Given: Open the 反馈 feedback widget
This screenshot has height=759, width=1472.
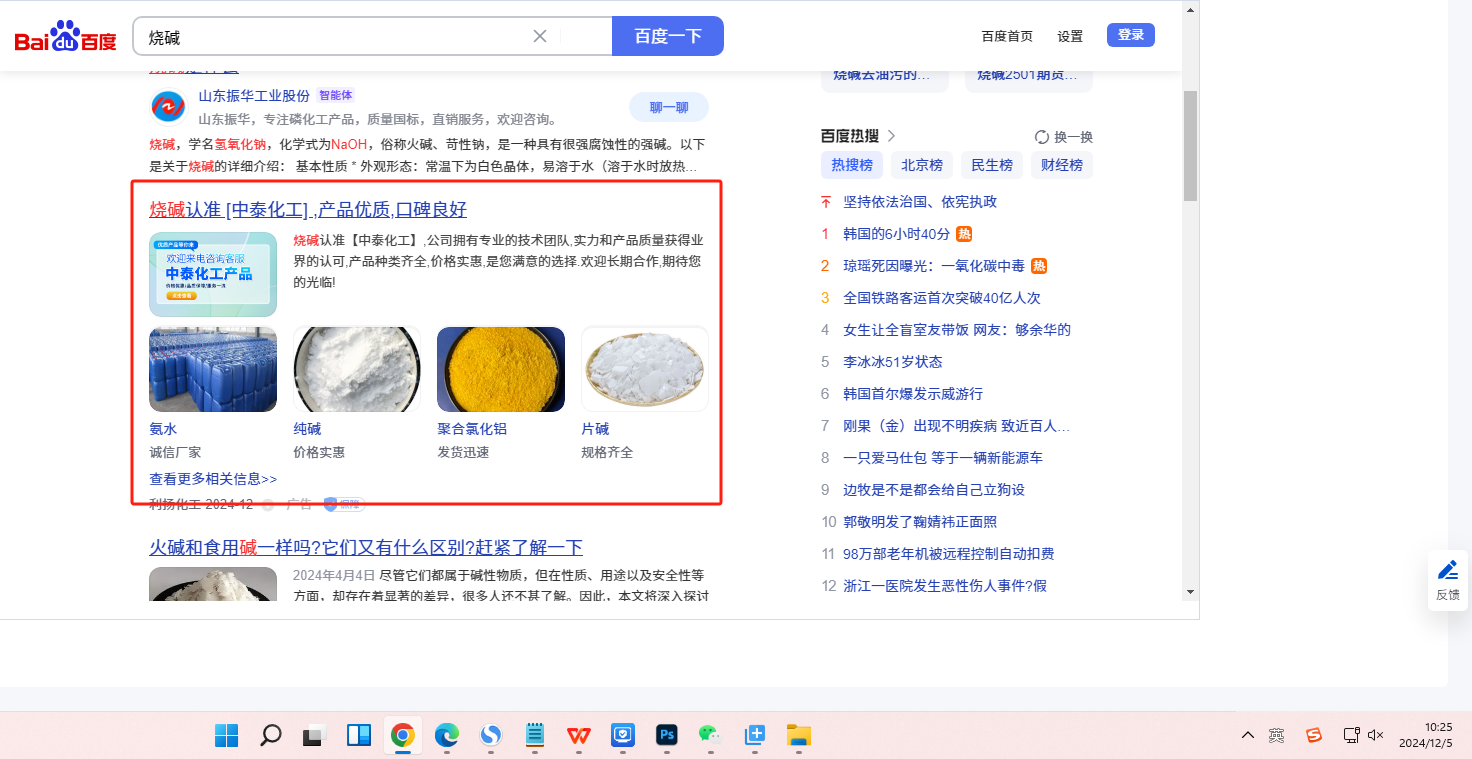Looking at the screenshot, I should click(x=1448, y=580).
